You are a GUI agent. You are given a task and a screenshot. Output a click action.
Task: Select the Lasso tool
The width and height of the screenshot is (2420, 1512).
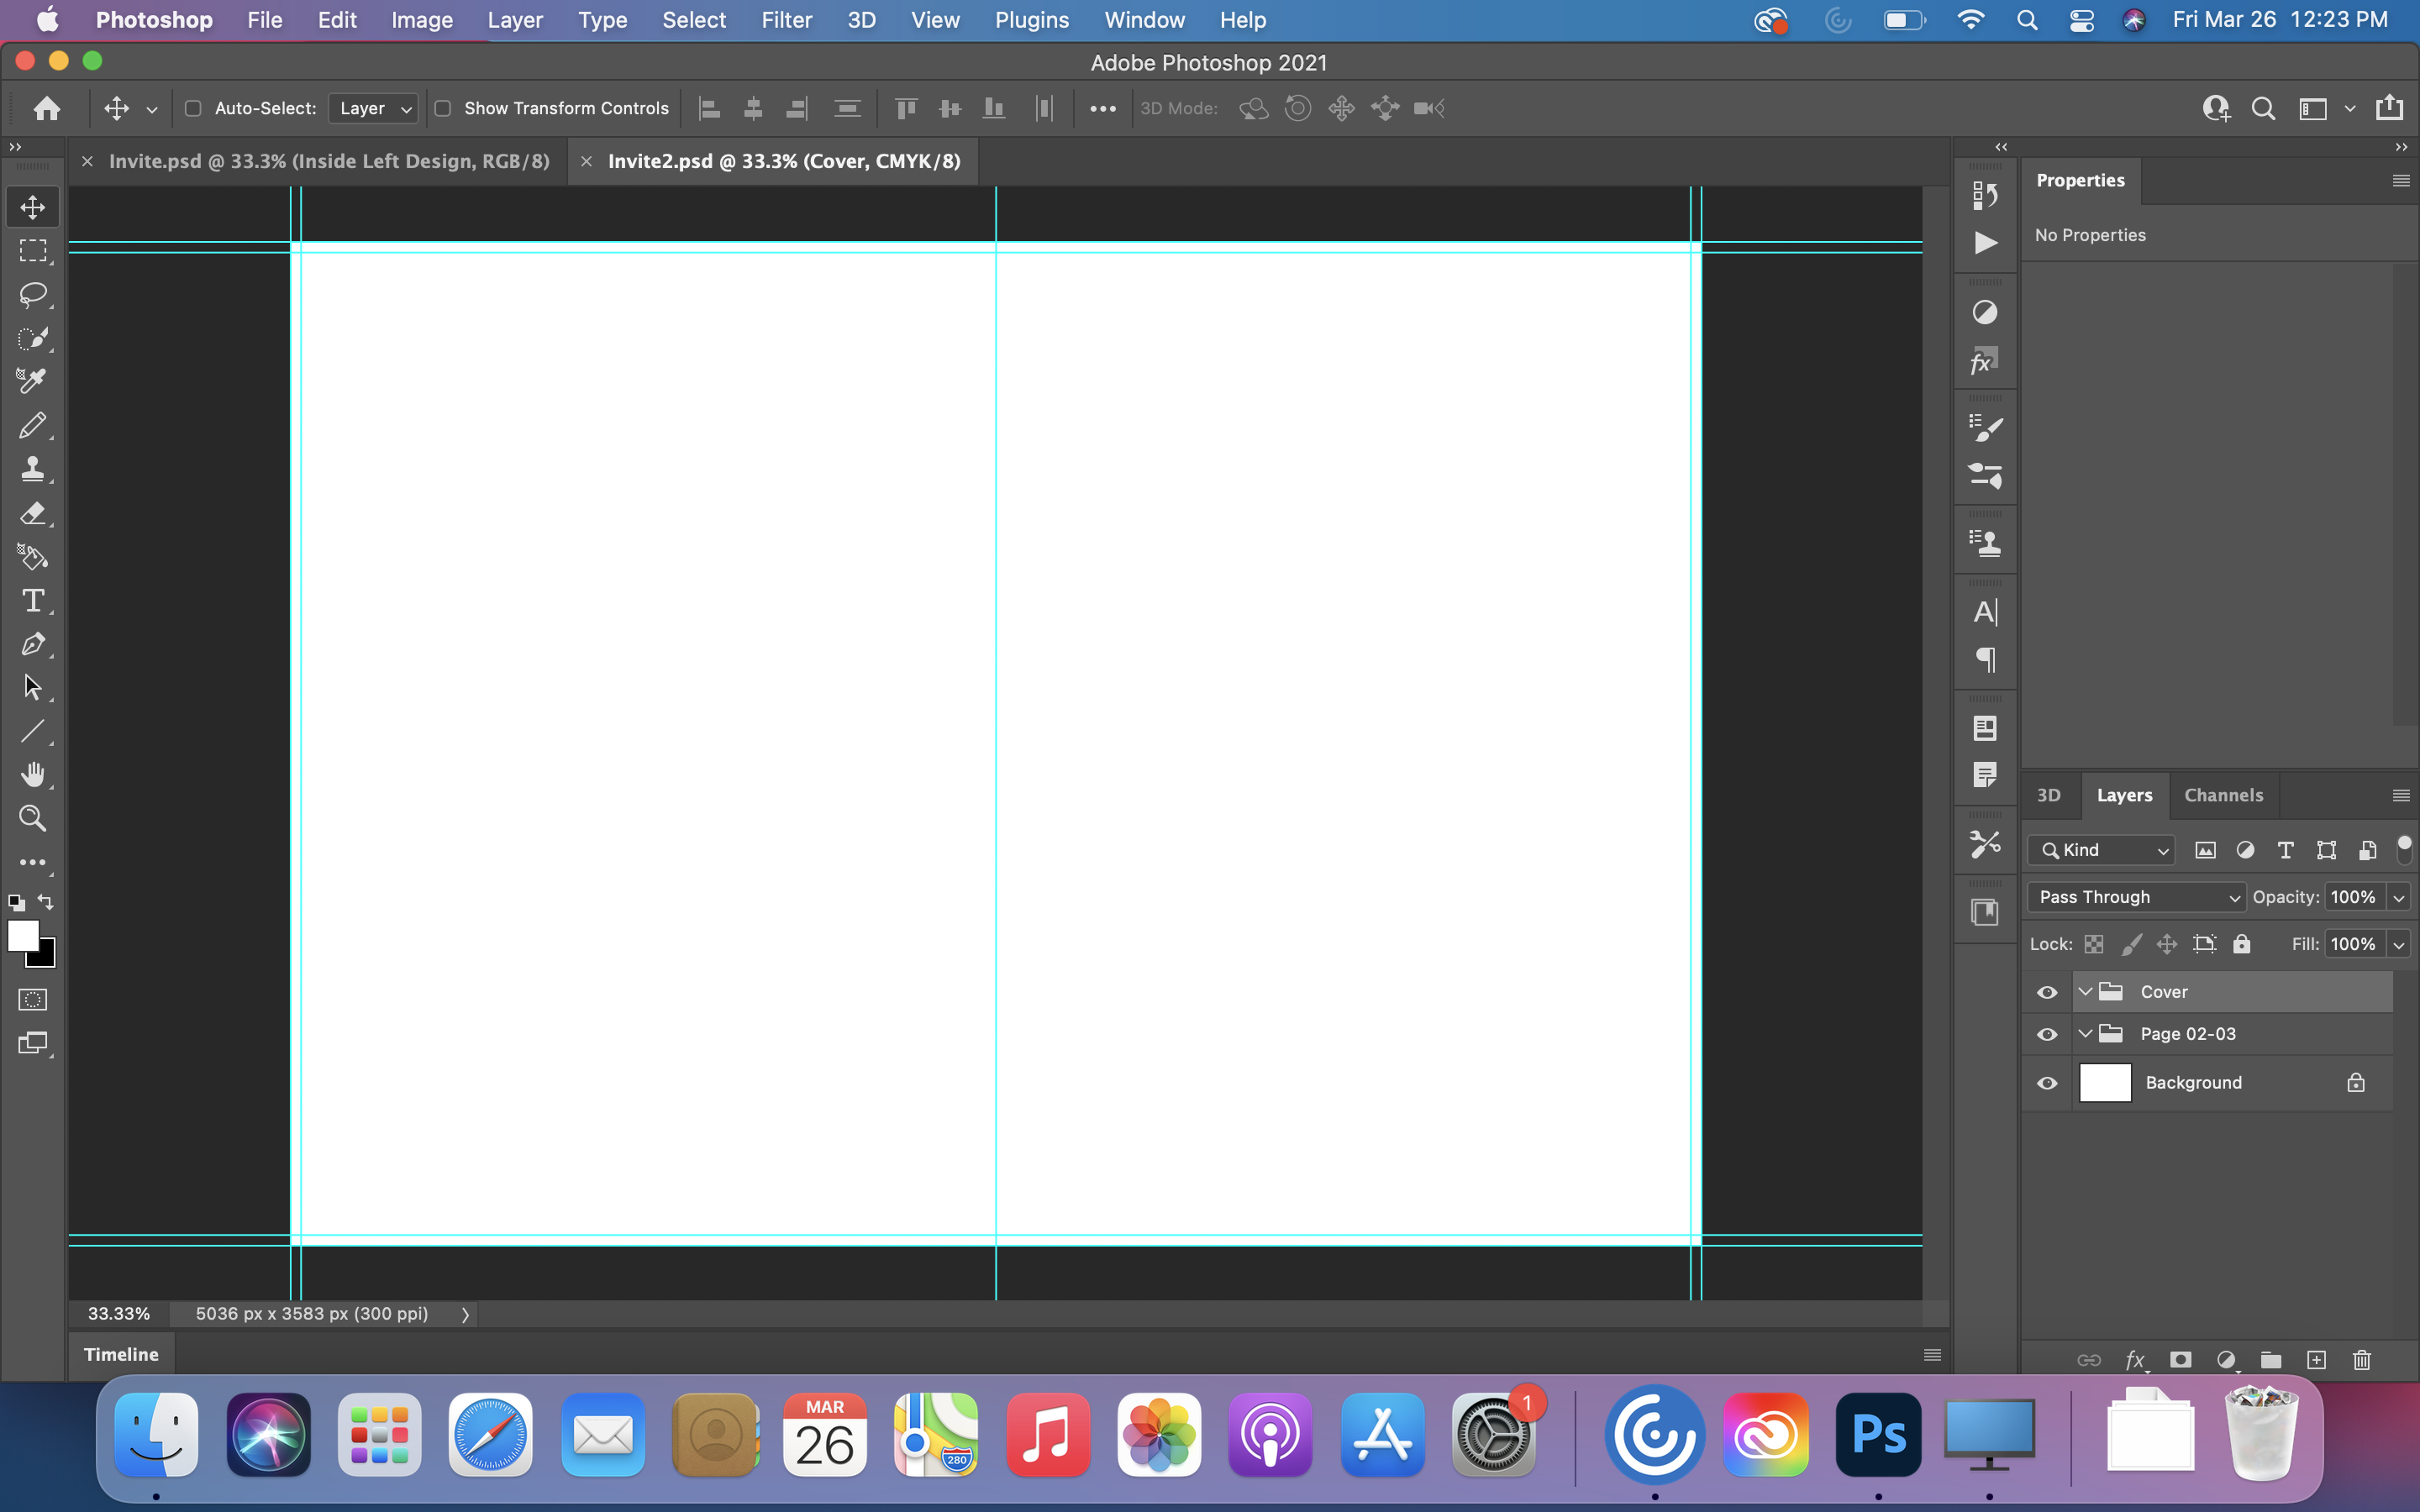(x=32, y=294)
